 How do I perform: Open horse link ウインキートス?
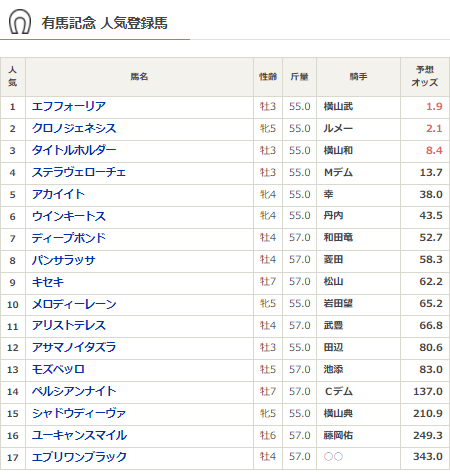click(69, 216)
